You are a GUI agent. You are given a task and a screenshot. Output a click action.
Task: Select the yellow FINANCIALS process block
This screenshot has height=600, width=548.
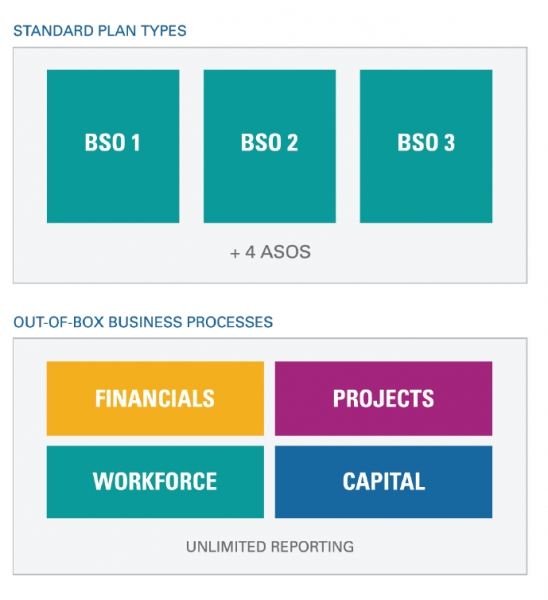[x=155, y=398]
